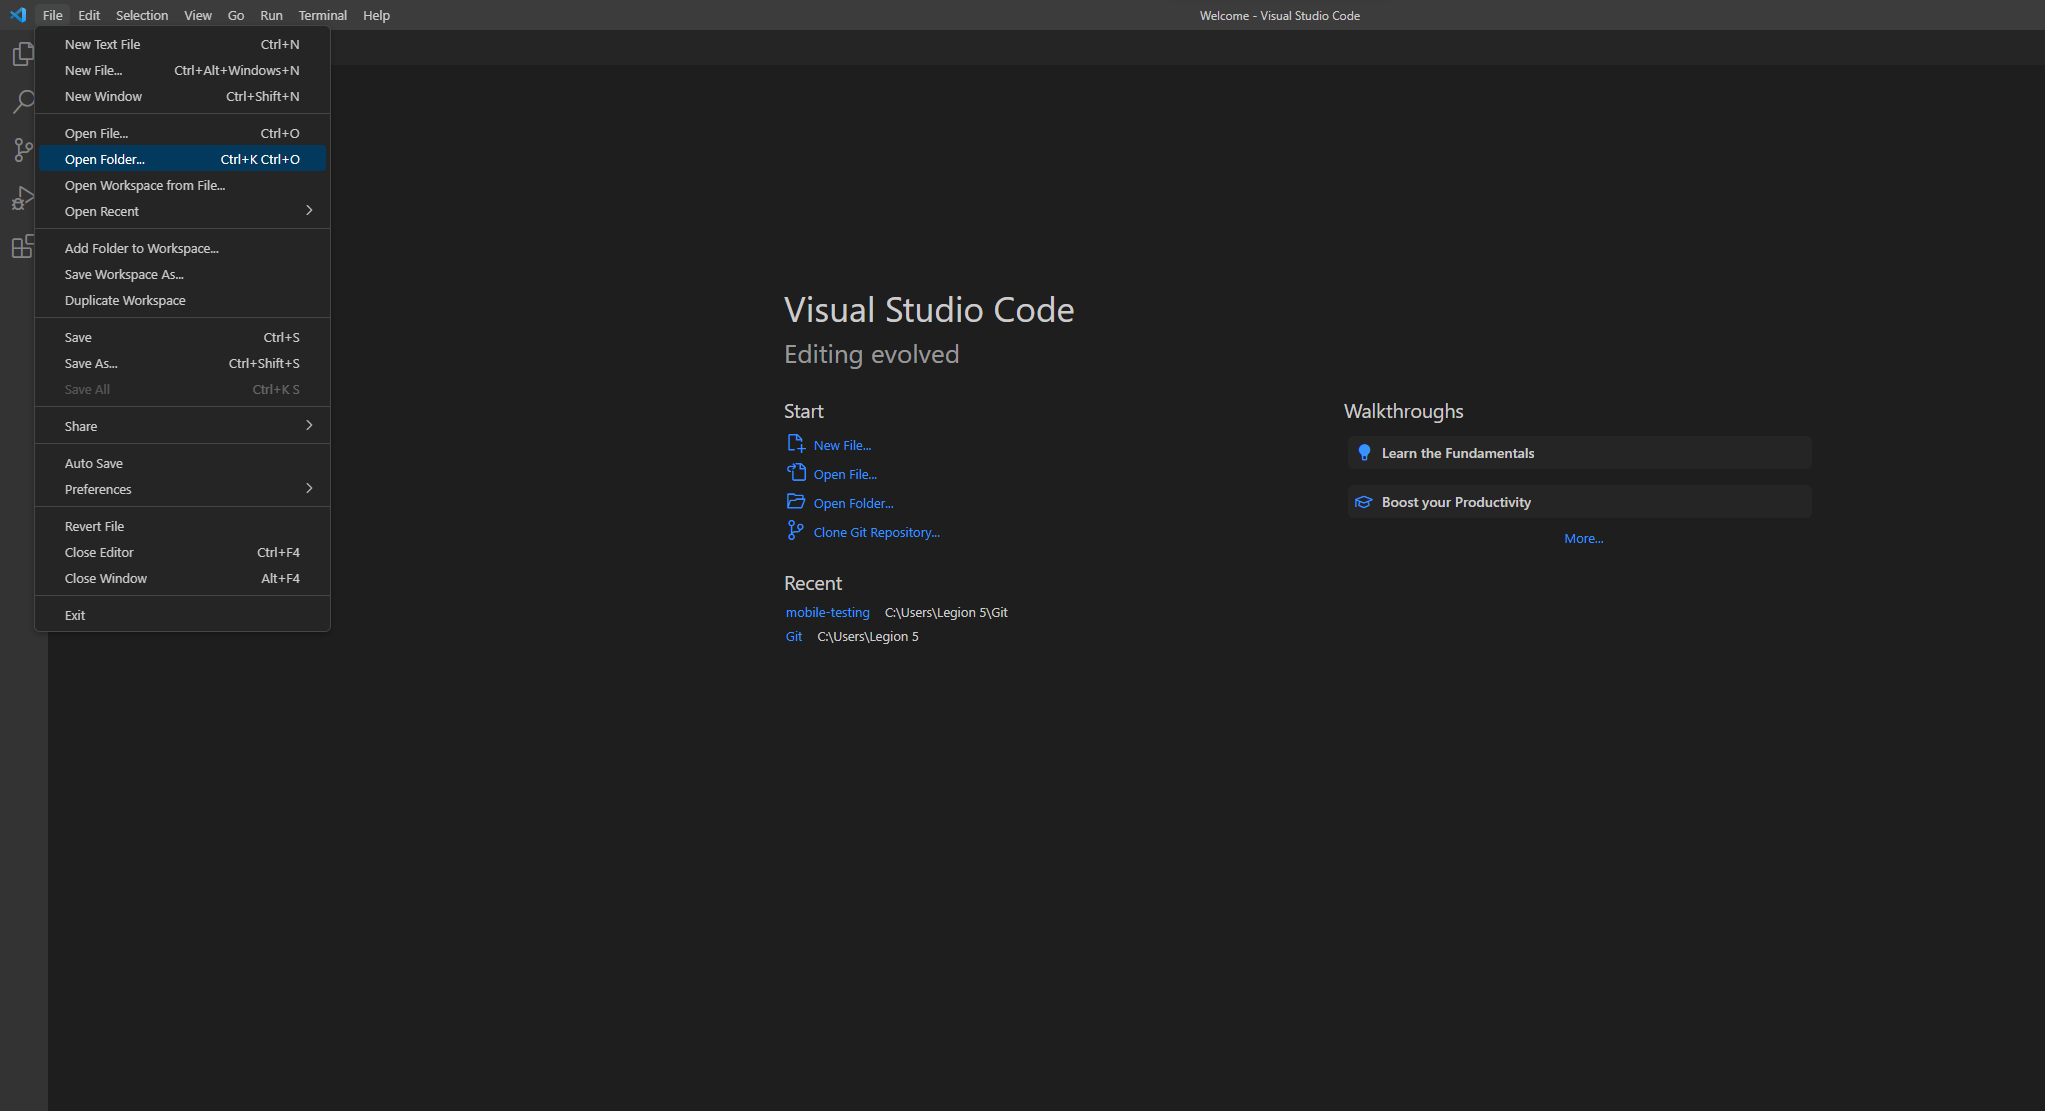Click the lightbulb icon on Learn the Fundamentals
Viewport: 2045px width, 1111px height.
click(1365, 452)
